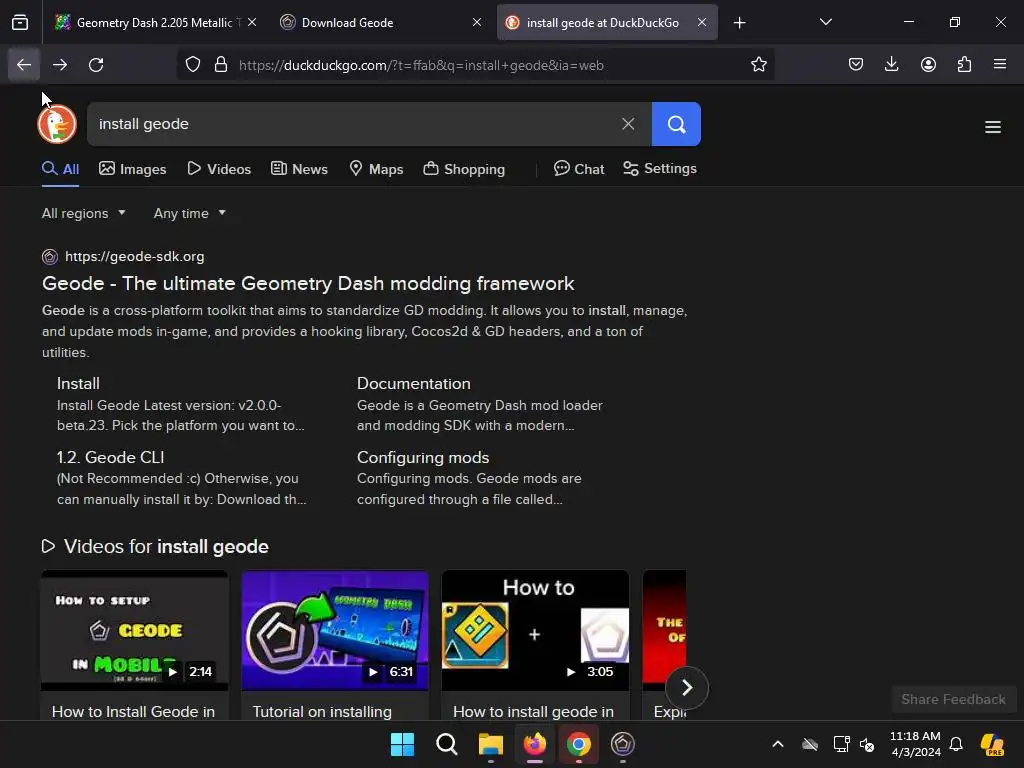Play the 3:05 How to video thumbnail

coord(536,631)
